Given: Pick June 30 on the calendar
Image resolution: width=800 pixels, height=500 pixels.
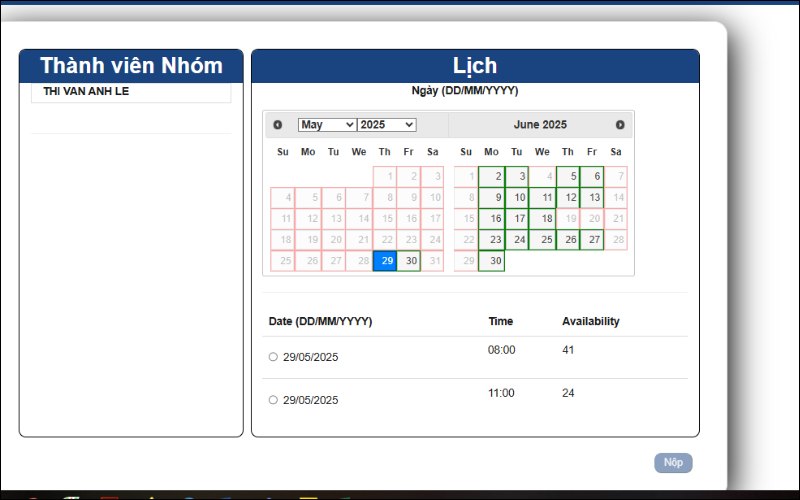Looking at the screenshot, I should tap(492, 261).
